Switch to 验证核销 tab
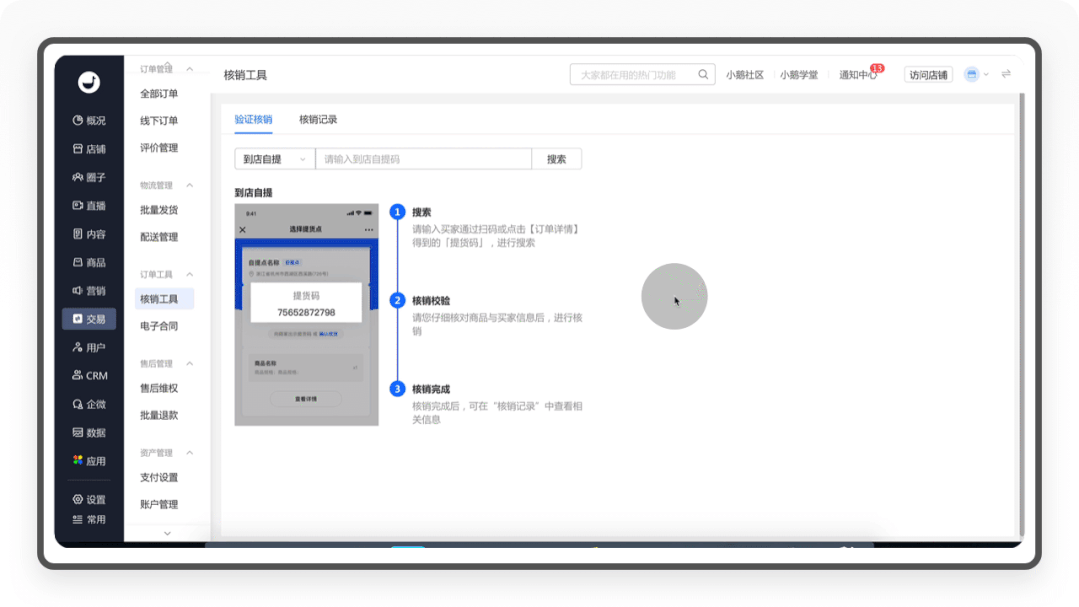The width and height of the screenshot is (1079, 607). 253,120
